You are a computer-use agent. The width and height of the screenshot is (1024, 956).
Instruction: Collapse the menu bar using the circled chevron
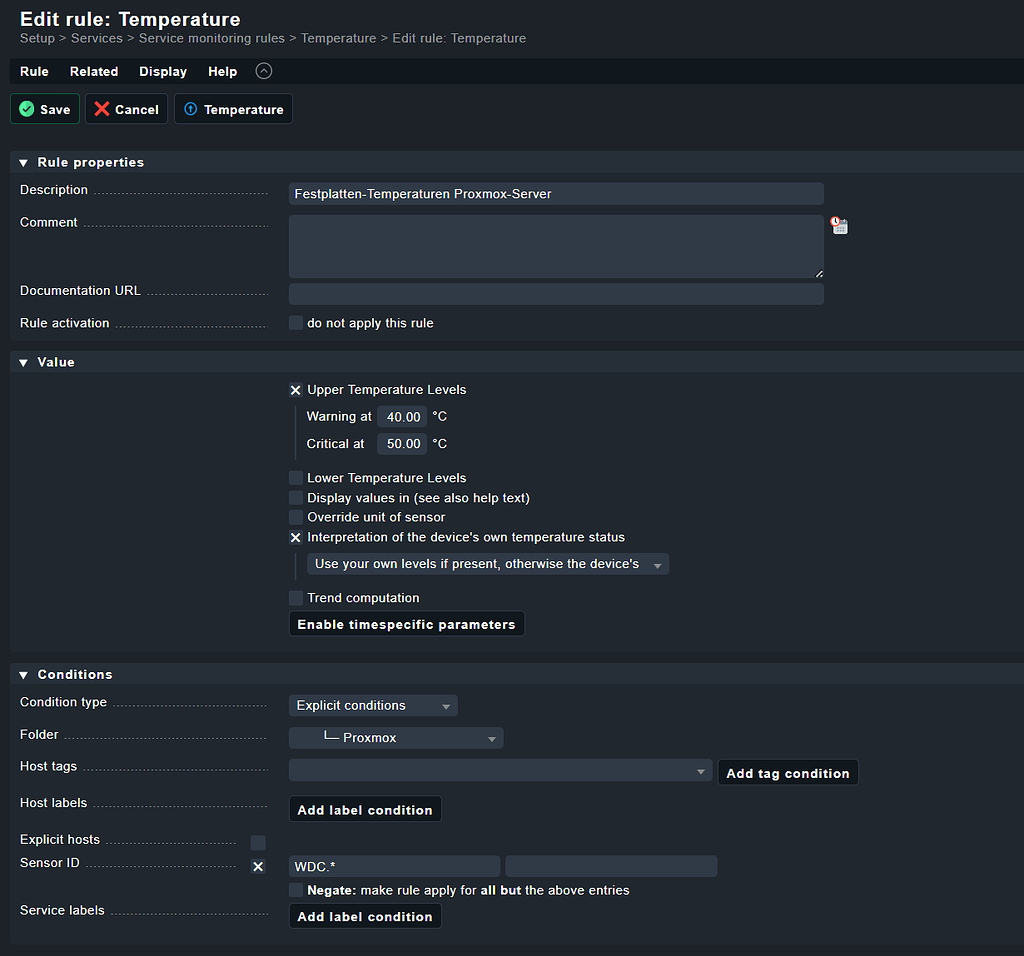(x=264, y=71)
